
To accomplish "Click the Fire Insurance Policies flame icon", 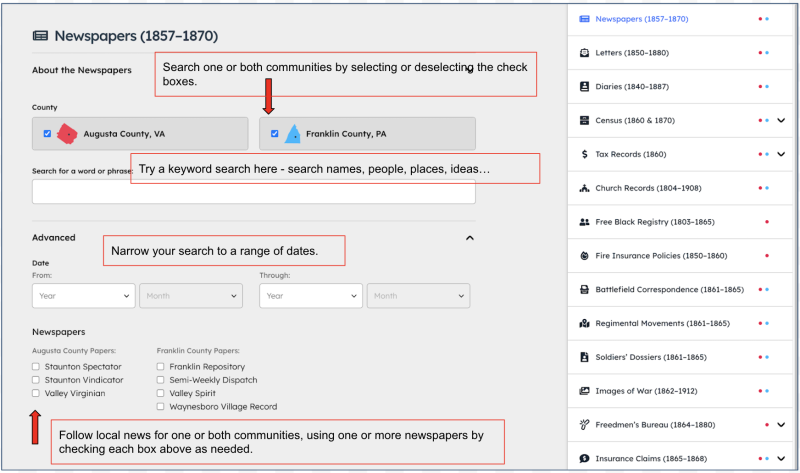I will coord(584,256).
